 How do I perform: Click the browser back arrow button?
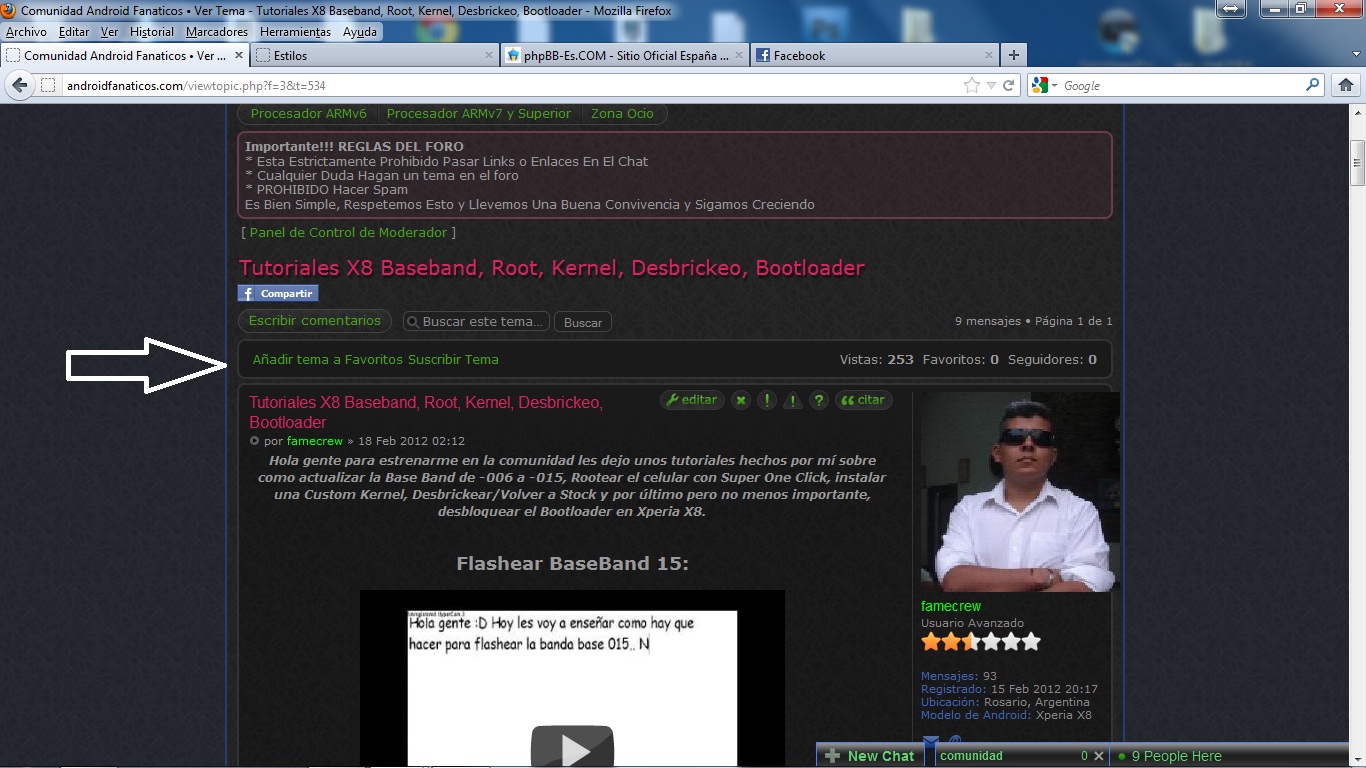point(19,86)
